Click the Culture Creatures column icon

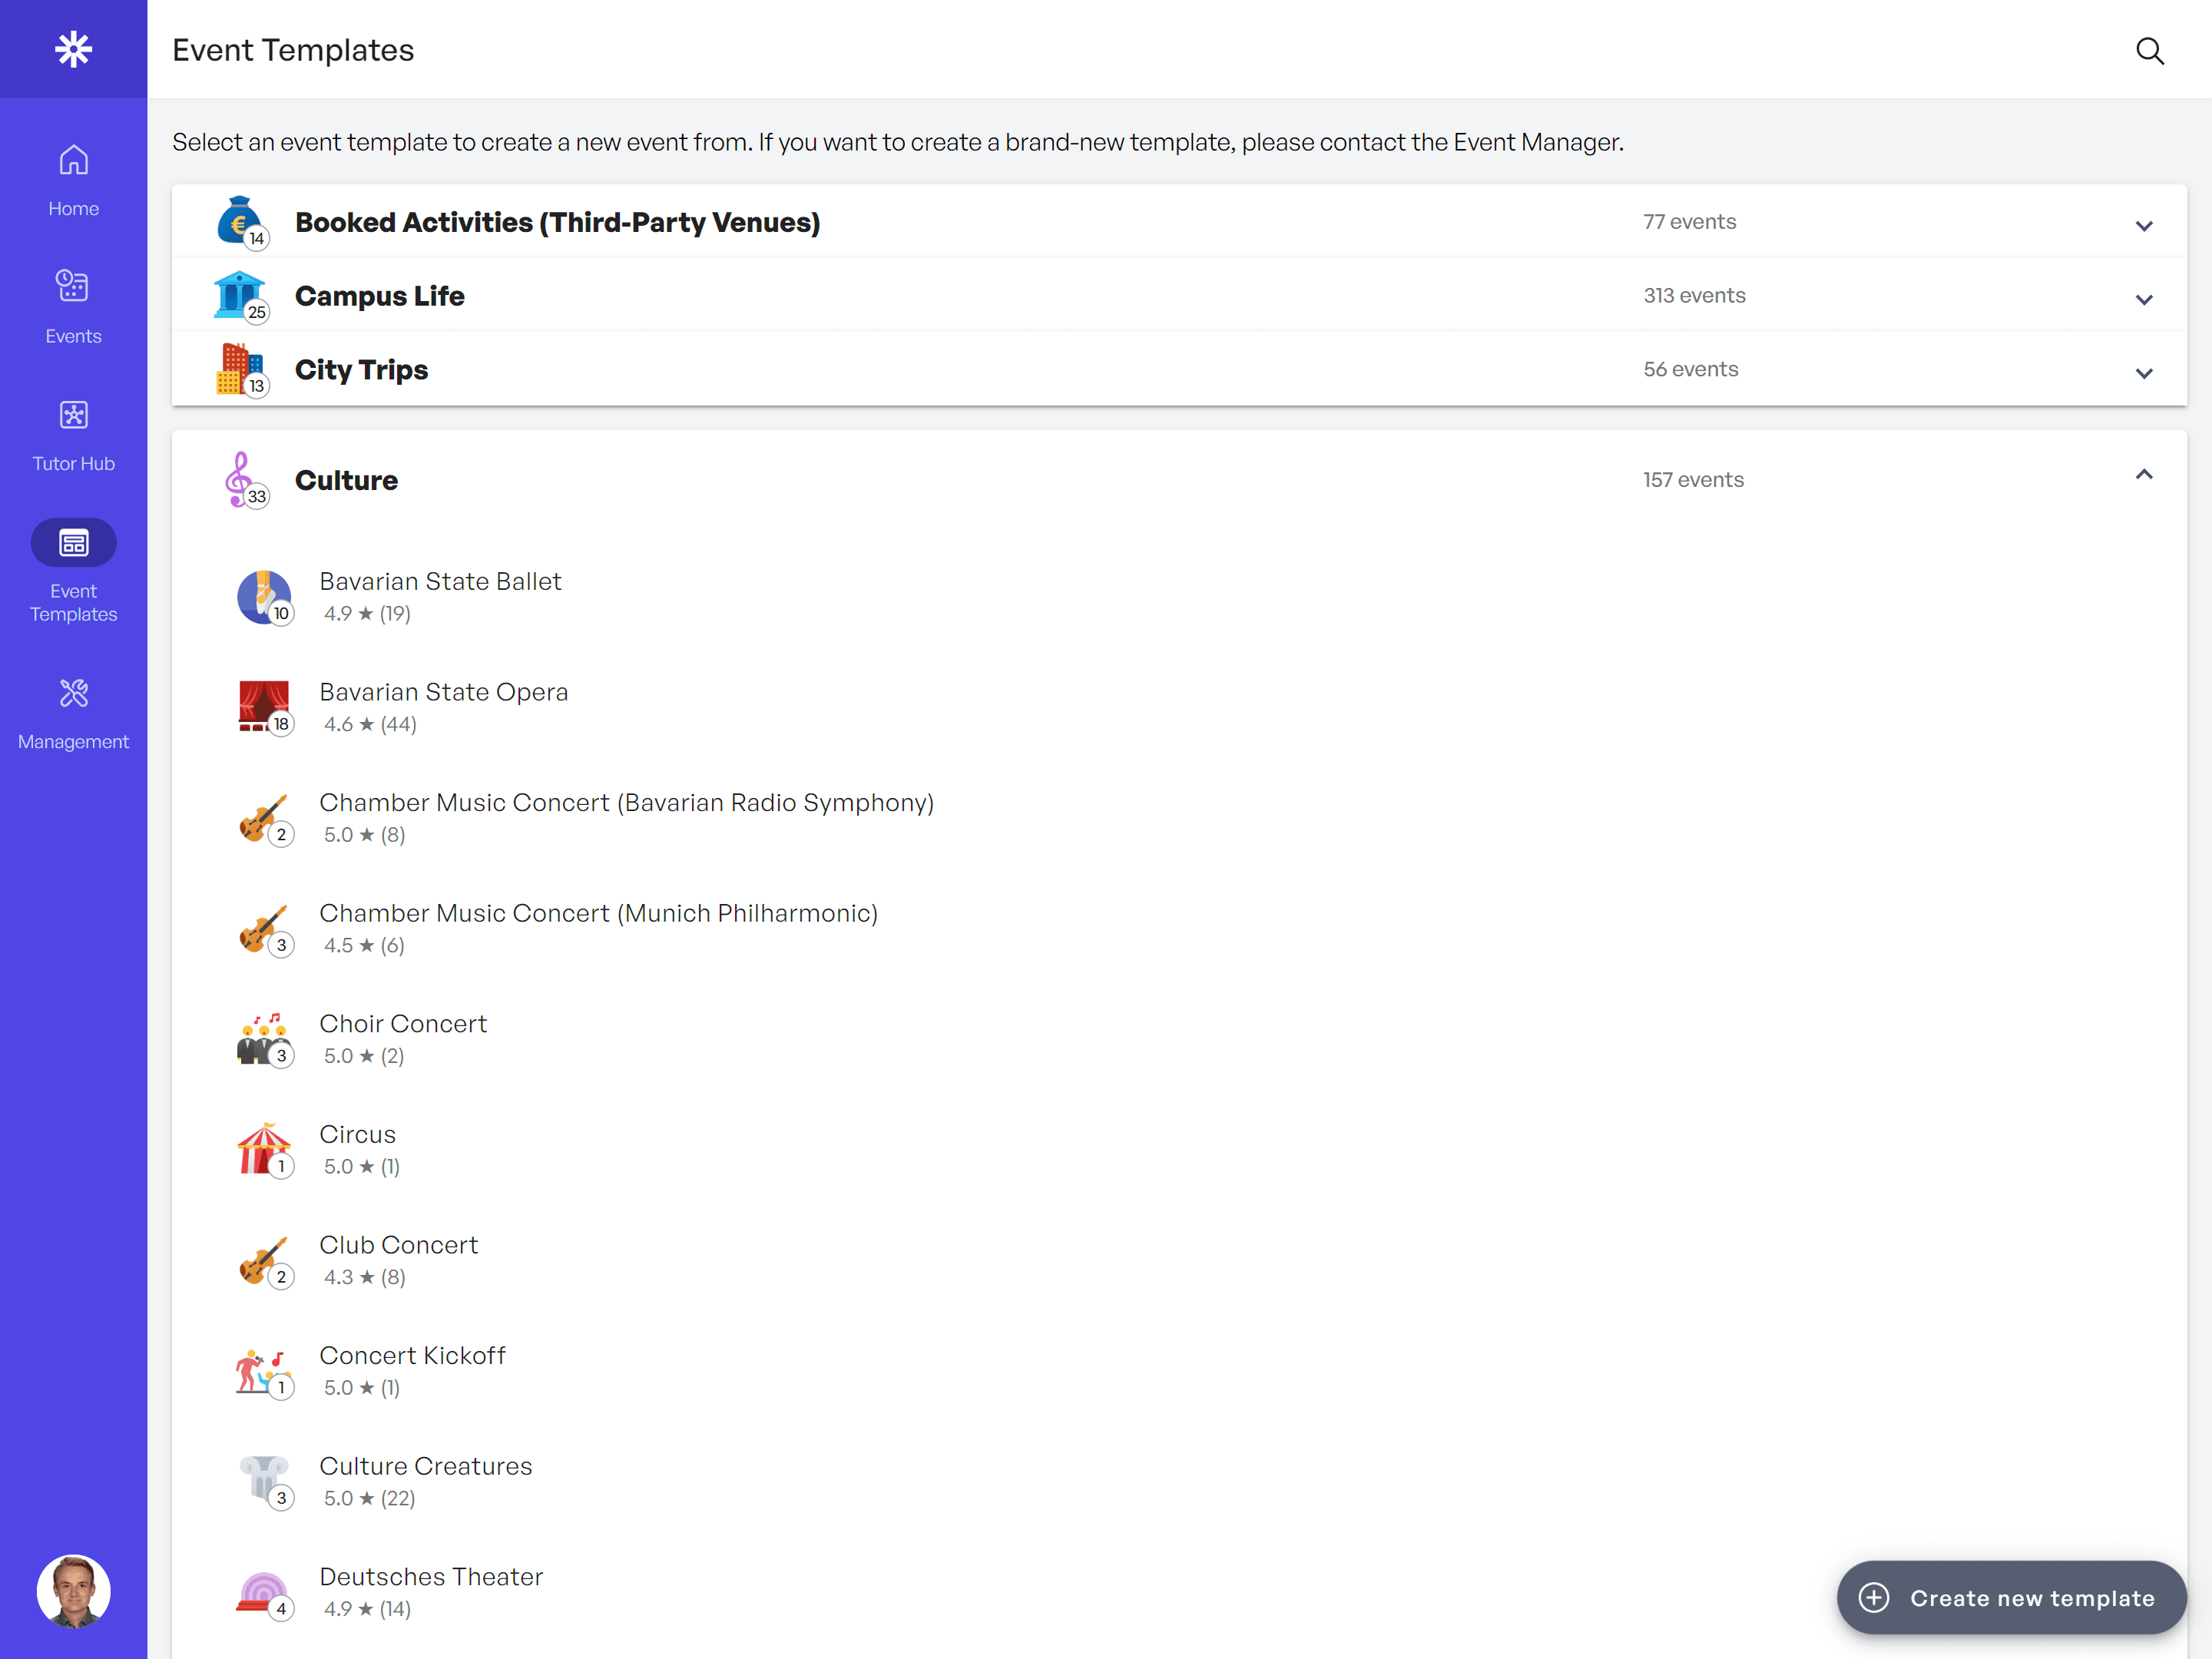pos(263,1481)
